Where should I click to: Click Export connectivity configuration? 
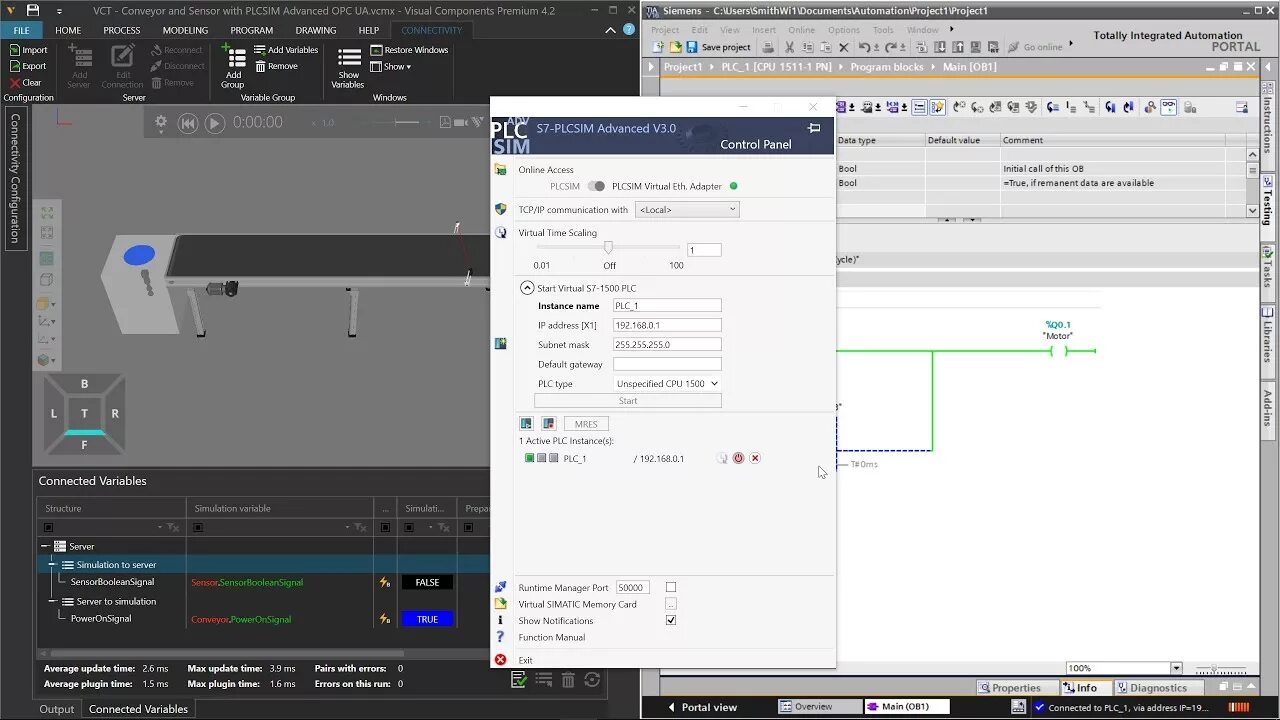pyautogui.click(x=27, y=66)
